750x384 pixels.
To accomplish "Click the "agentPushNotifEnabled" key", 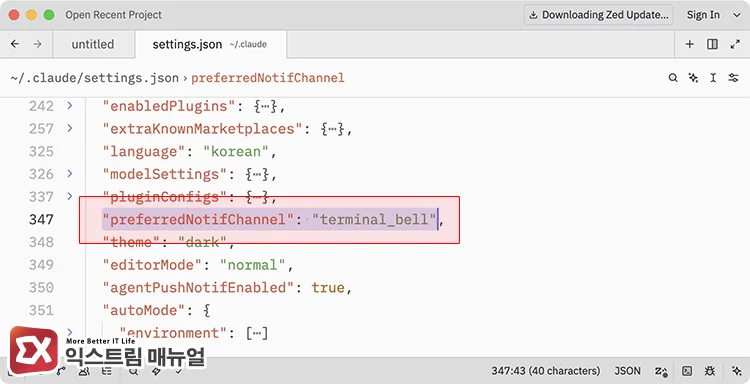I will pos(198,288).
